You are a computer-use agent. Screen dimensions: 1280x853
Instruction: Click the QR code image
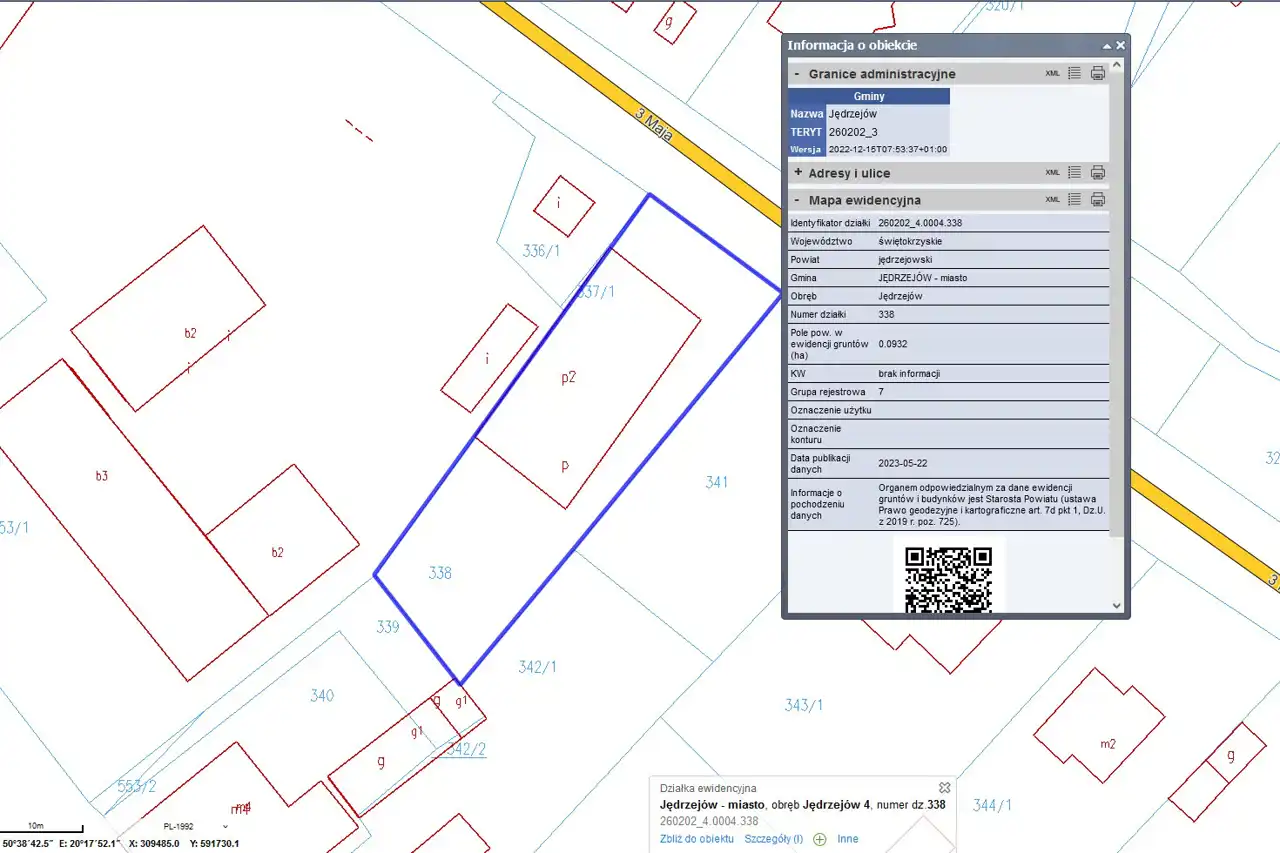[947, 578]
